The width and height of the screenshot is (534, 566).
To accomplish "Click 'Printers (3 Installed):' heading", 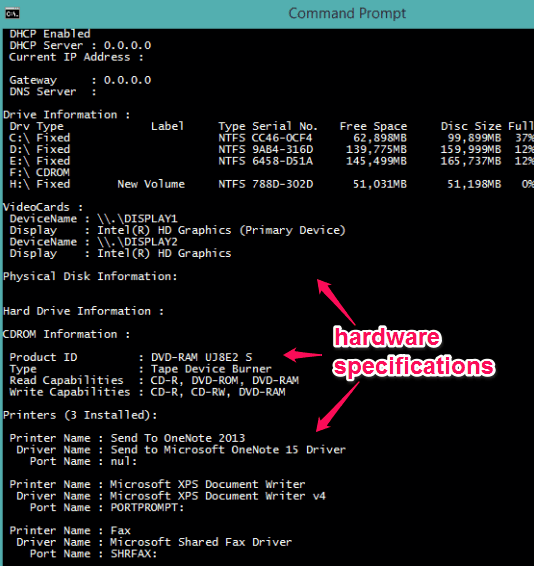I will [80, 415].
